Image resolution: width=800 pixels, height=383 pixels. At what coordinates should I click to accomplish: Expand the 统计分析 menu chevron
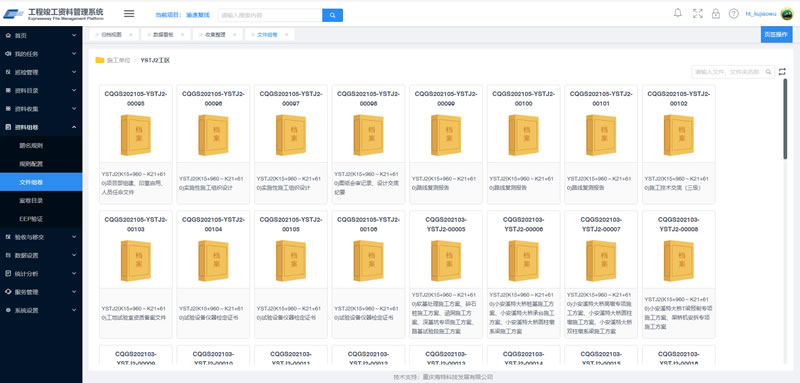pyautogui.click(x=74, y=273)
